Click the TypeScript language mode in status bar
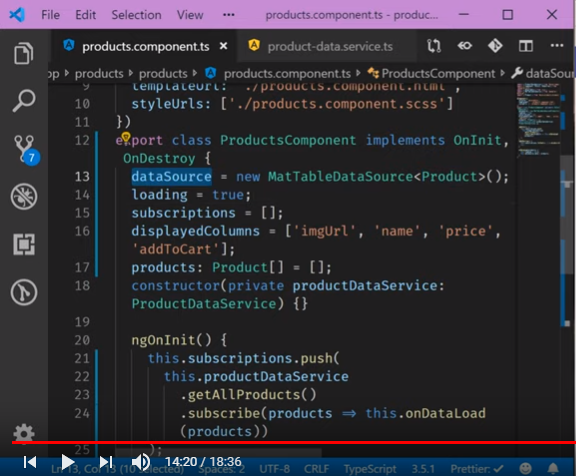 tap(370, 469)
